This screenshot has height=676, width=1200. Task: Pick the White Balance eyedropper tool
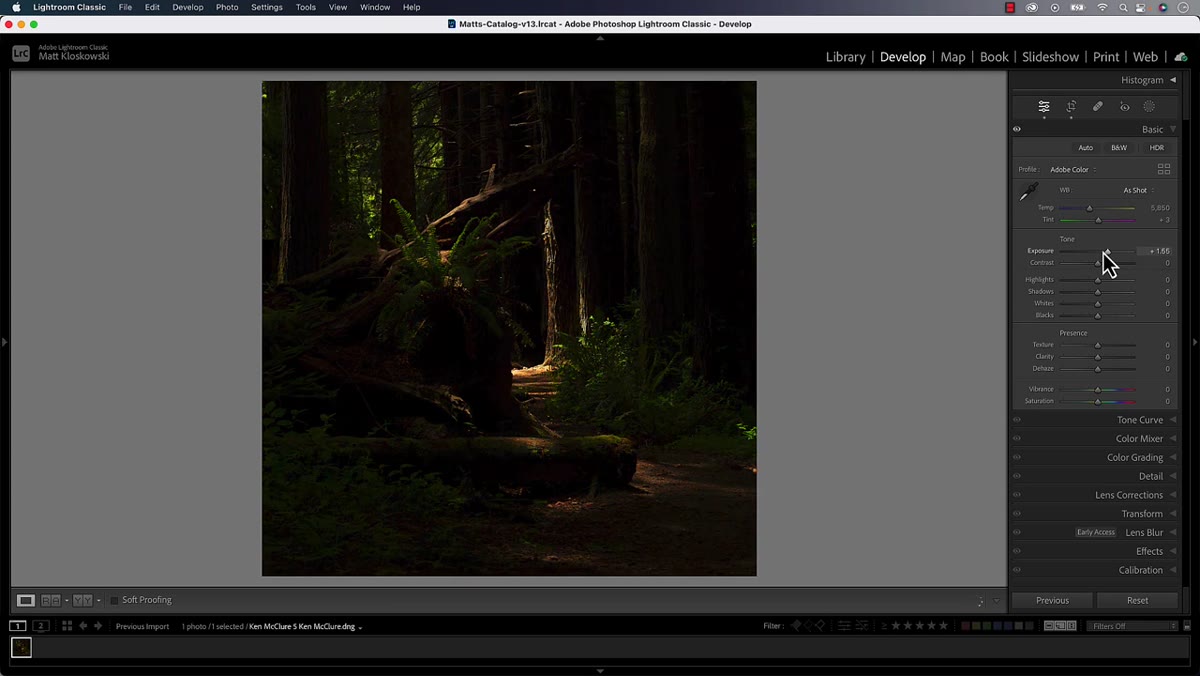click(x=1029, y=192)
